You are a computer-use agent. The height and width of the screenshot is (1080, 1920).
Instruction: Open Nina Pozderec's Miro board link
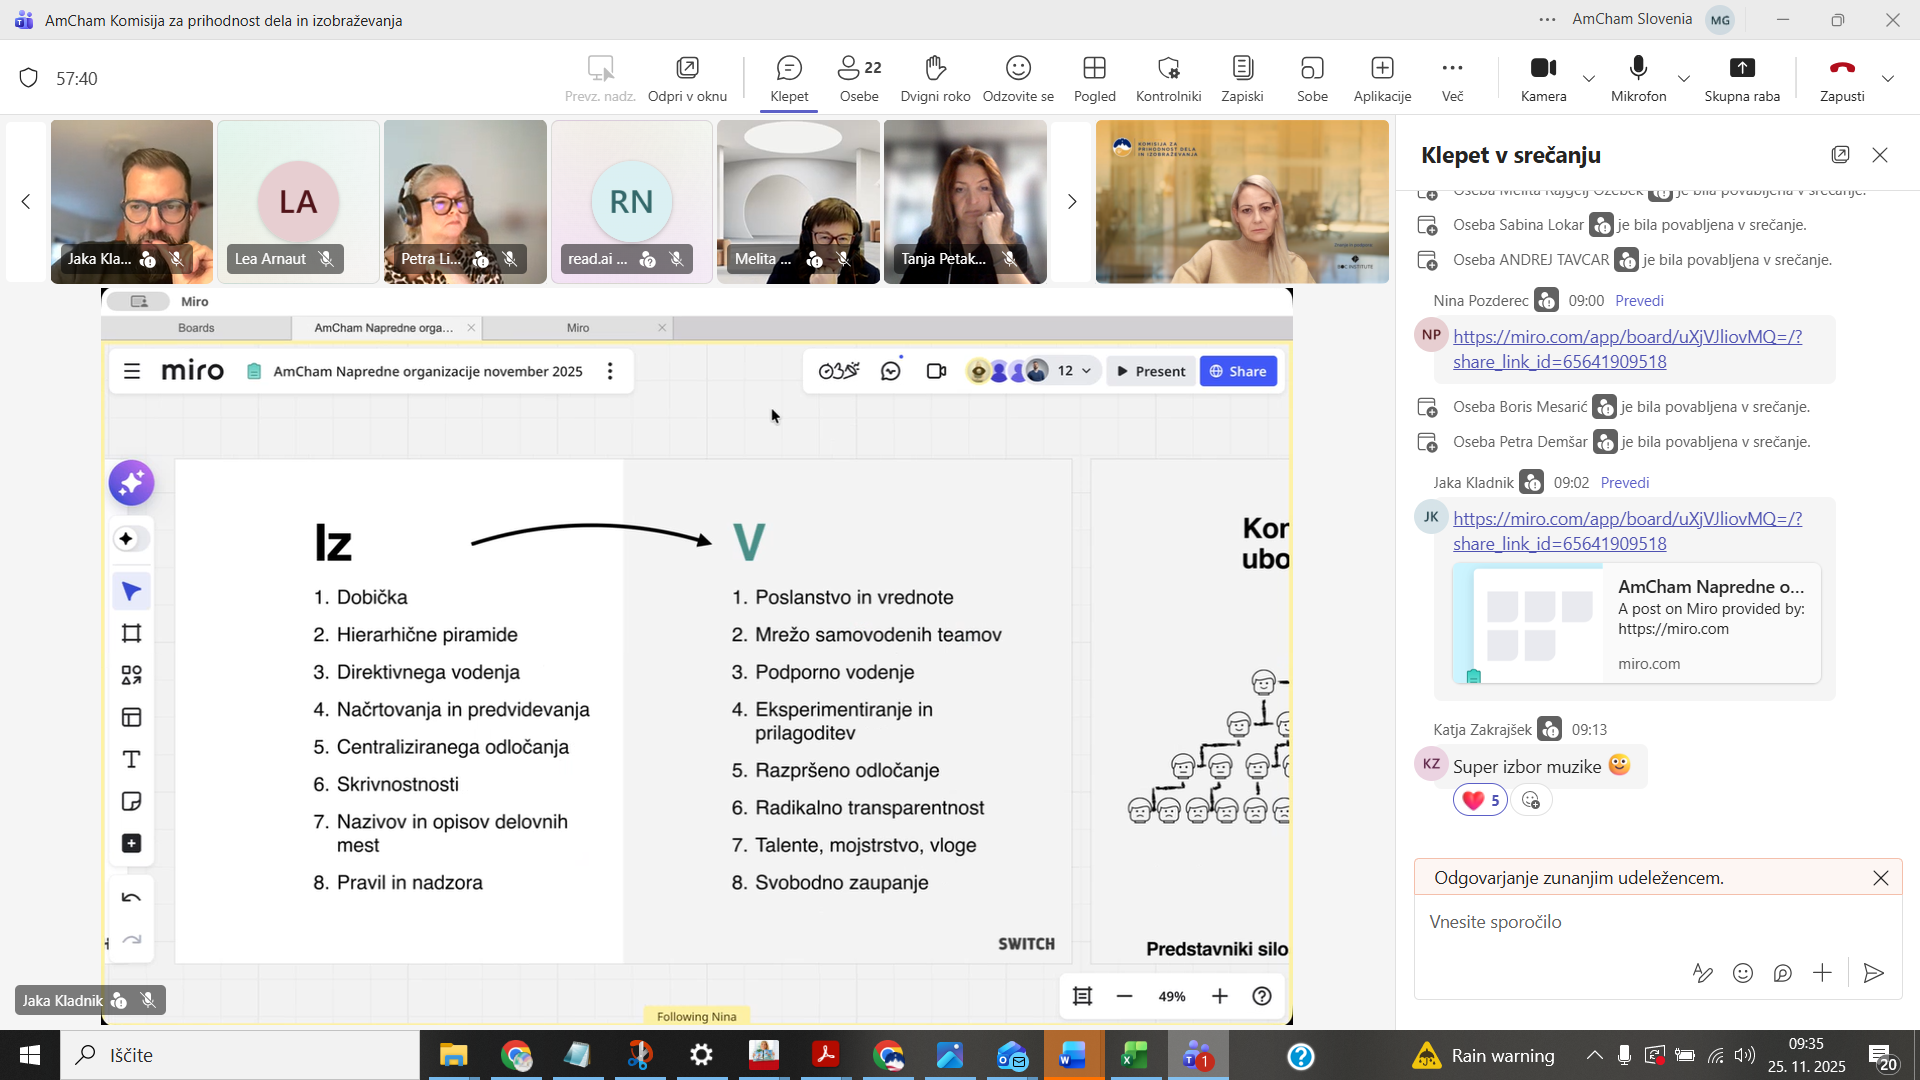pyautogui.click(x=1627, y=349)
